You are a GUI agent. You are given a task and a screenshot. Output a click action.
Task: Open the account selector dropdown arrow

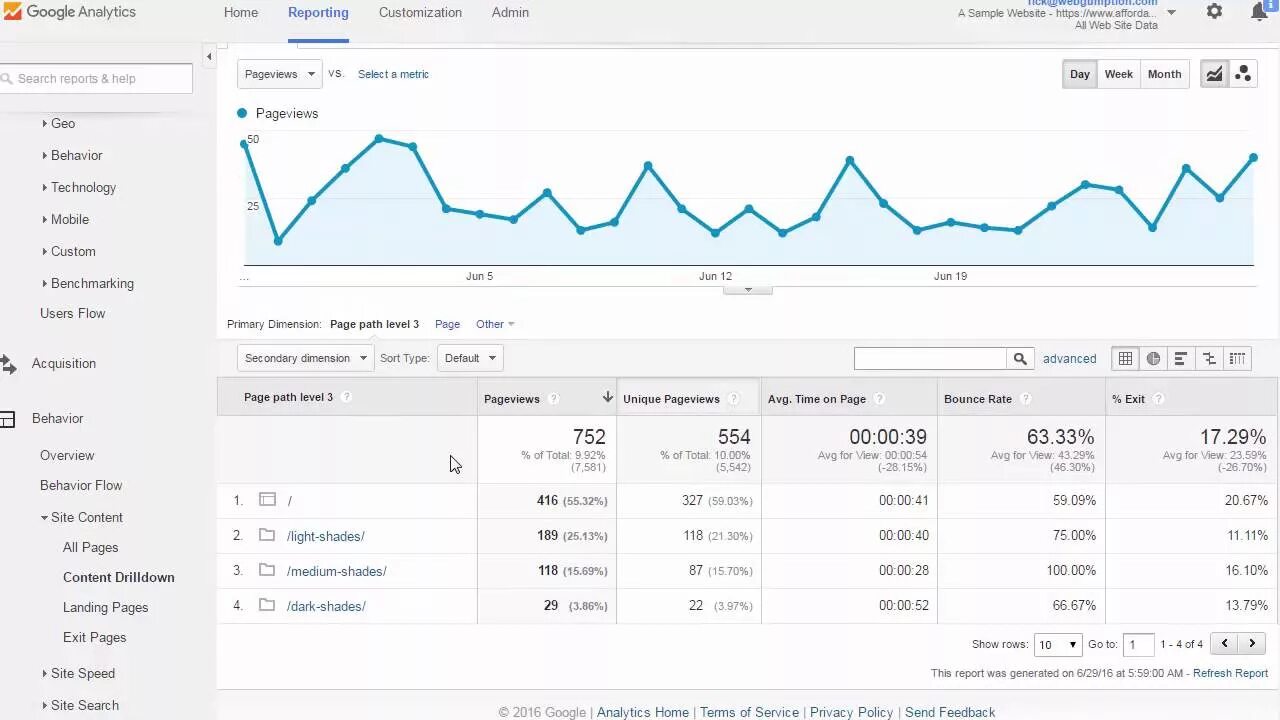(1171, 13)
